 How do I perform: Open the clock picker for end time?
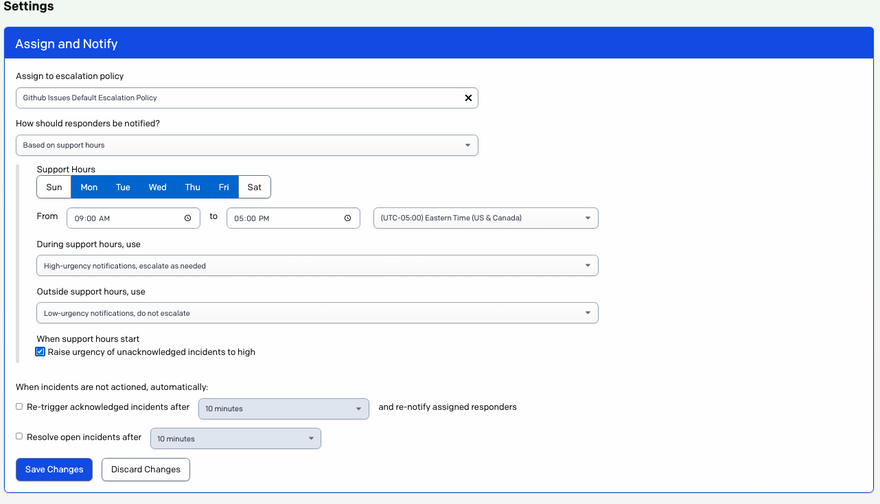pos(348,218)
